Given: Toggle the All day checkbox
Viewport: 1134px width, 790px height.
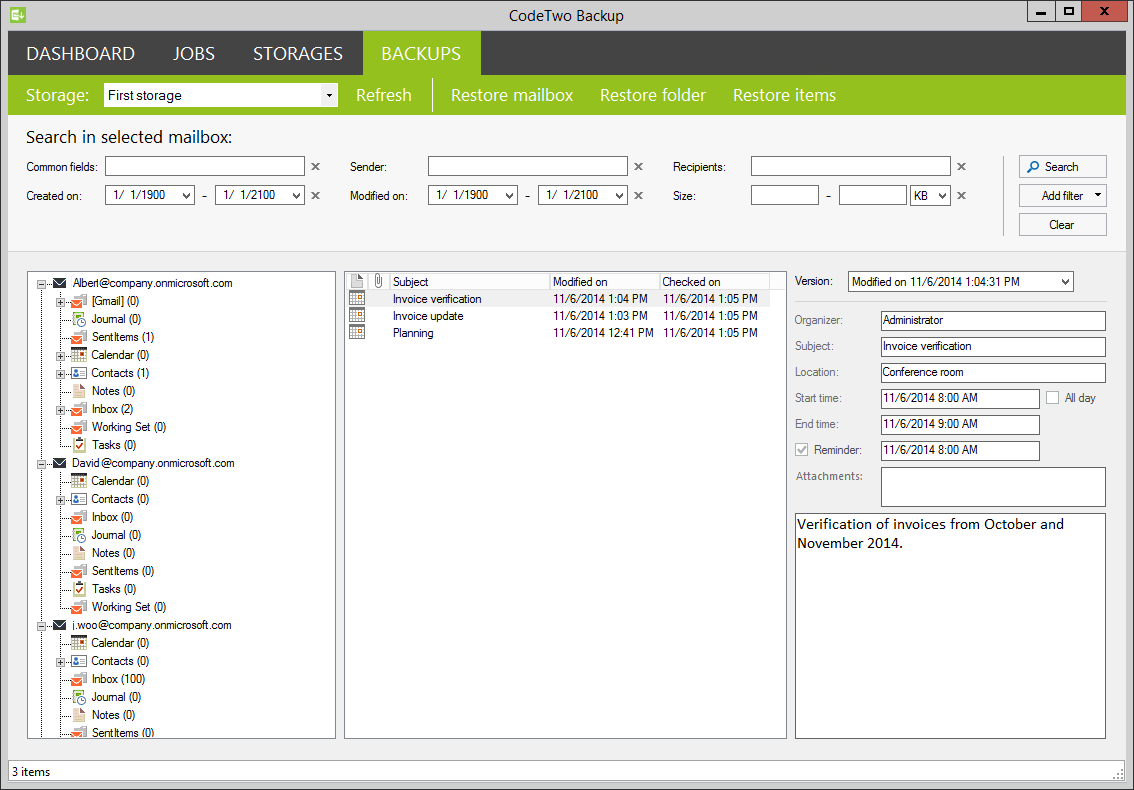Looking at the screenshot, I should click(x=1052, y=398).
